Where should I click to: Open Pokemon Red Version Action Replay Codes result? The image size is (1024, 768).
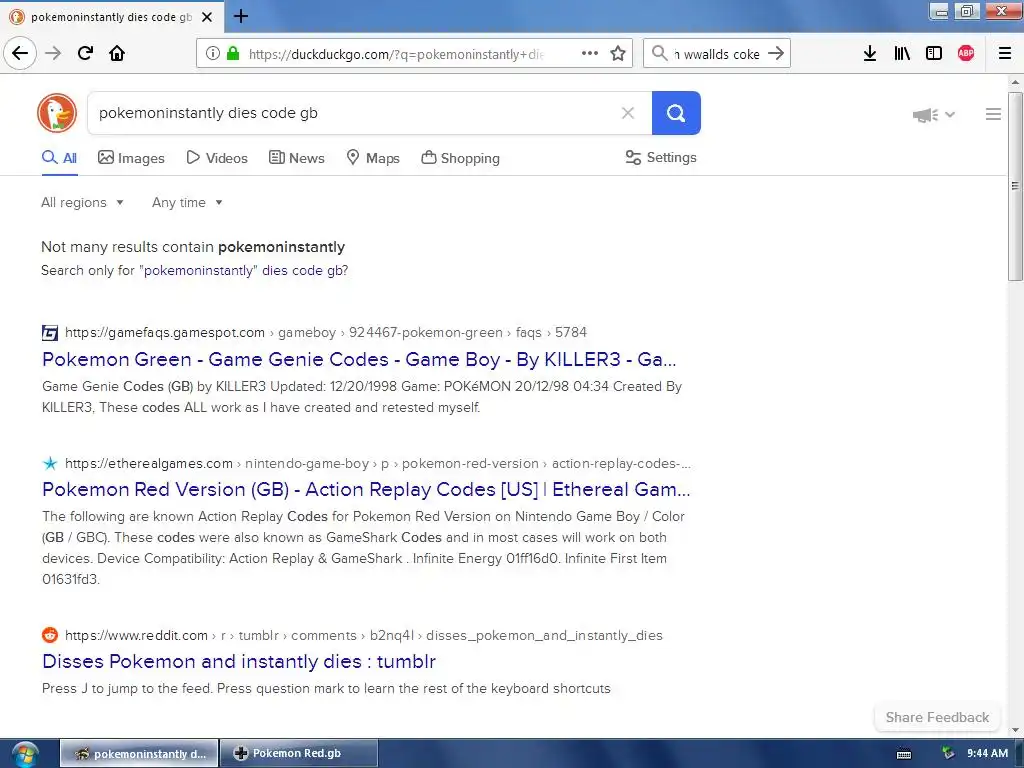click(366, 490)
